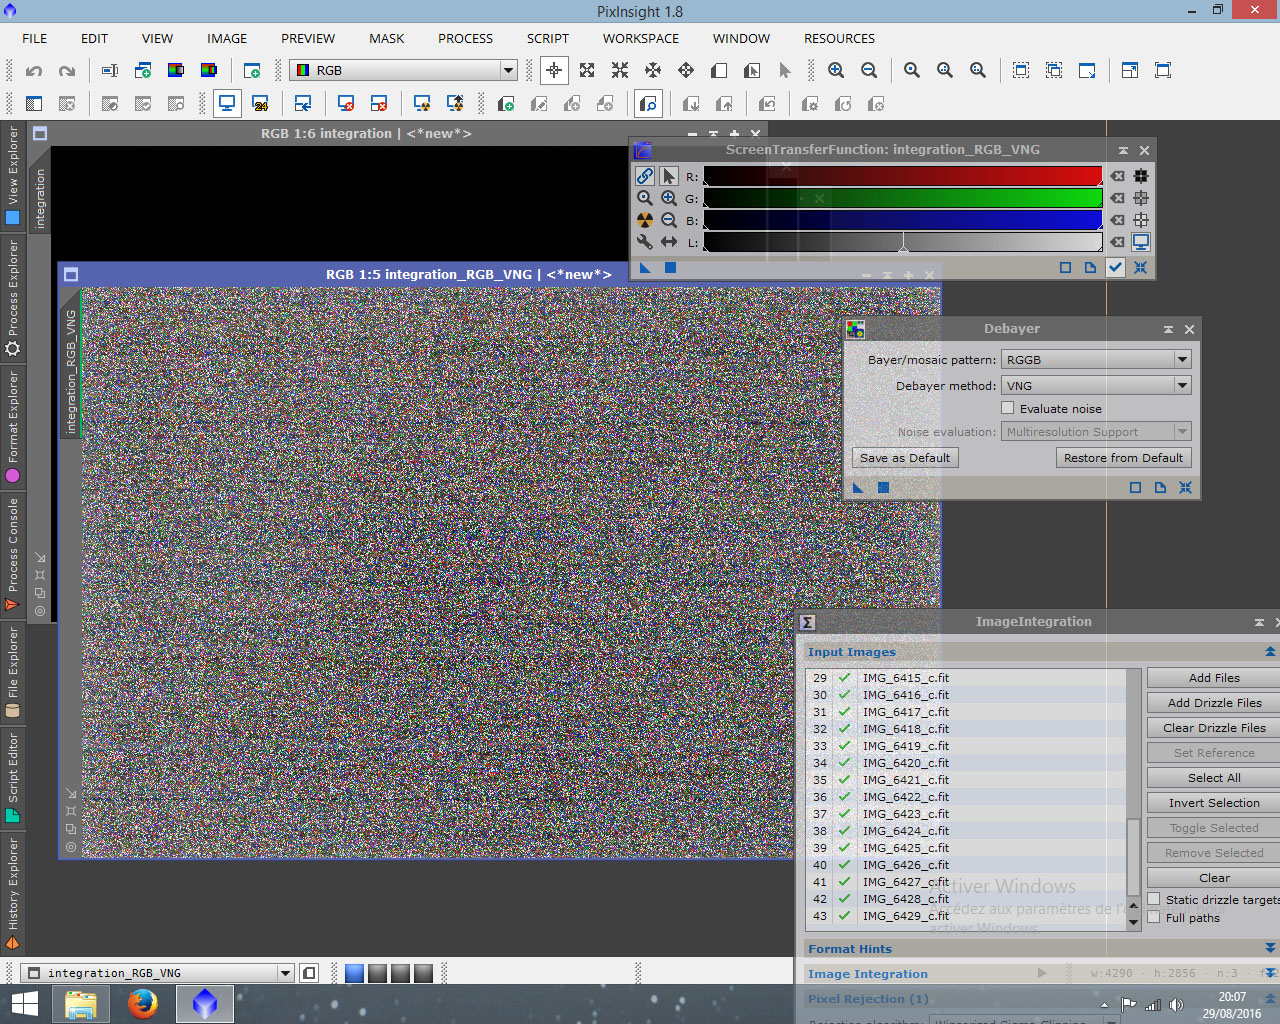Screen dimensions: 1280x1024
Task: Enable the Evaluate noise checkbox
Action: (x=1008, y=408)
